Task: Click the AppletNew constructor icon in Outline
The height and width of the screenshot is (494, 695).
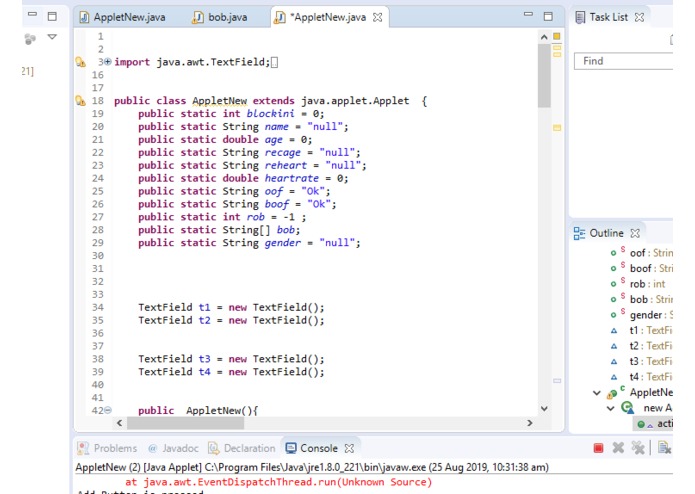Action: coord(614,393)
